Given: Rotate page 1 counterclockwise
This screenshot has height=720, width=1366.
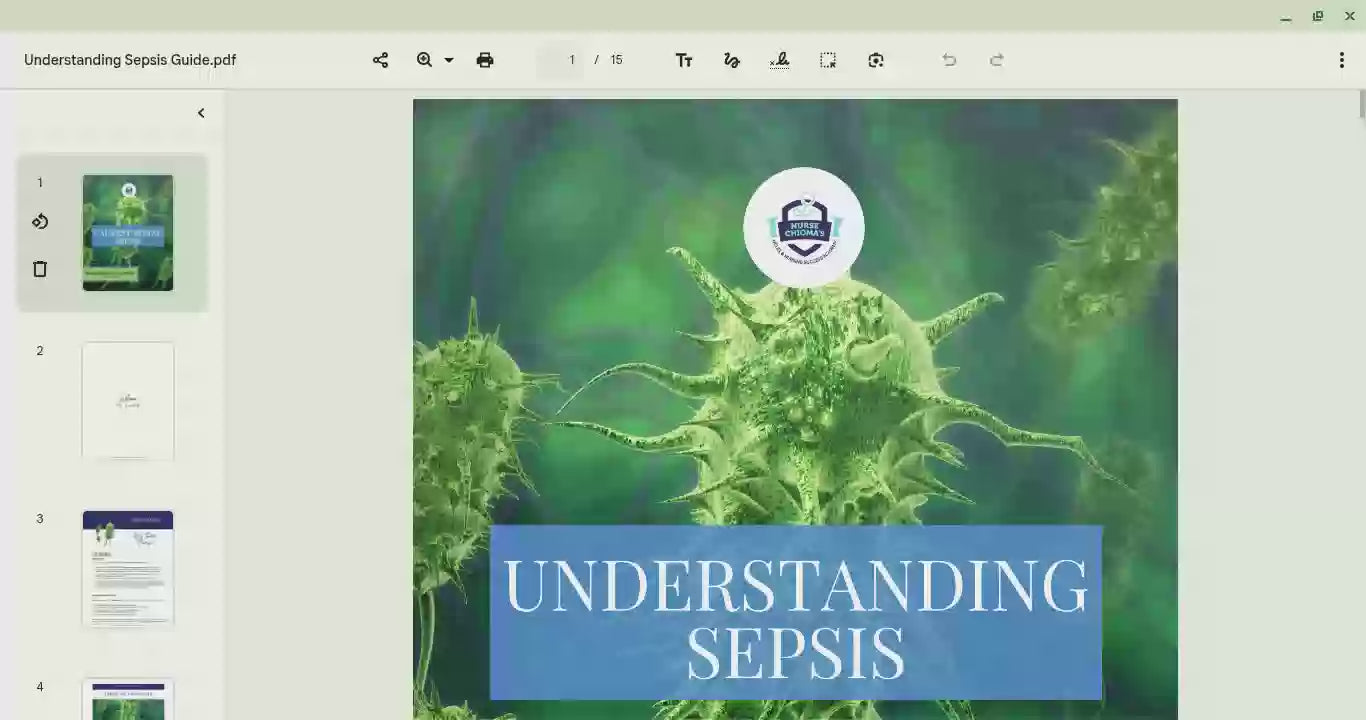Looking at the screenshot, I should click(x=40, y=222).
